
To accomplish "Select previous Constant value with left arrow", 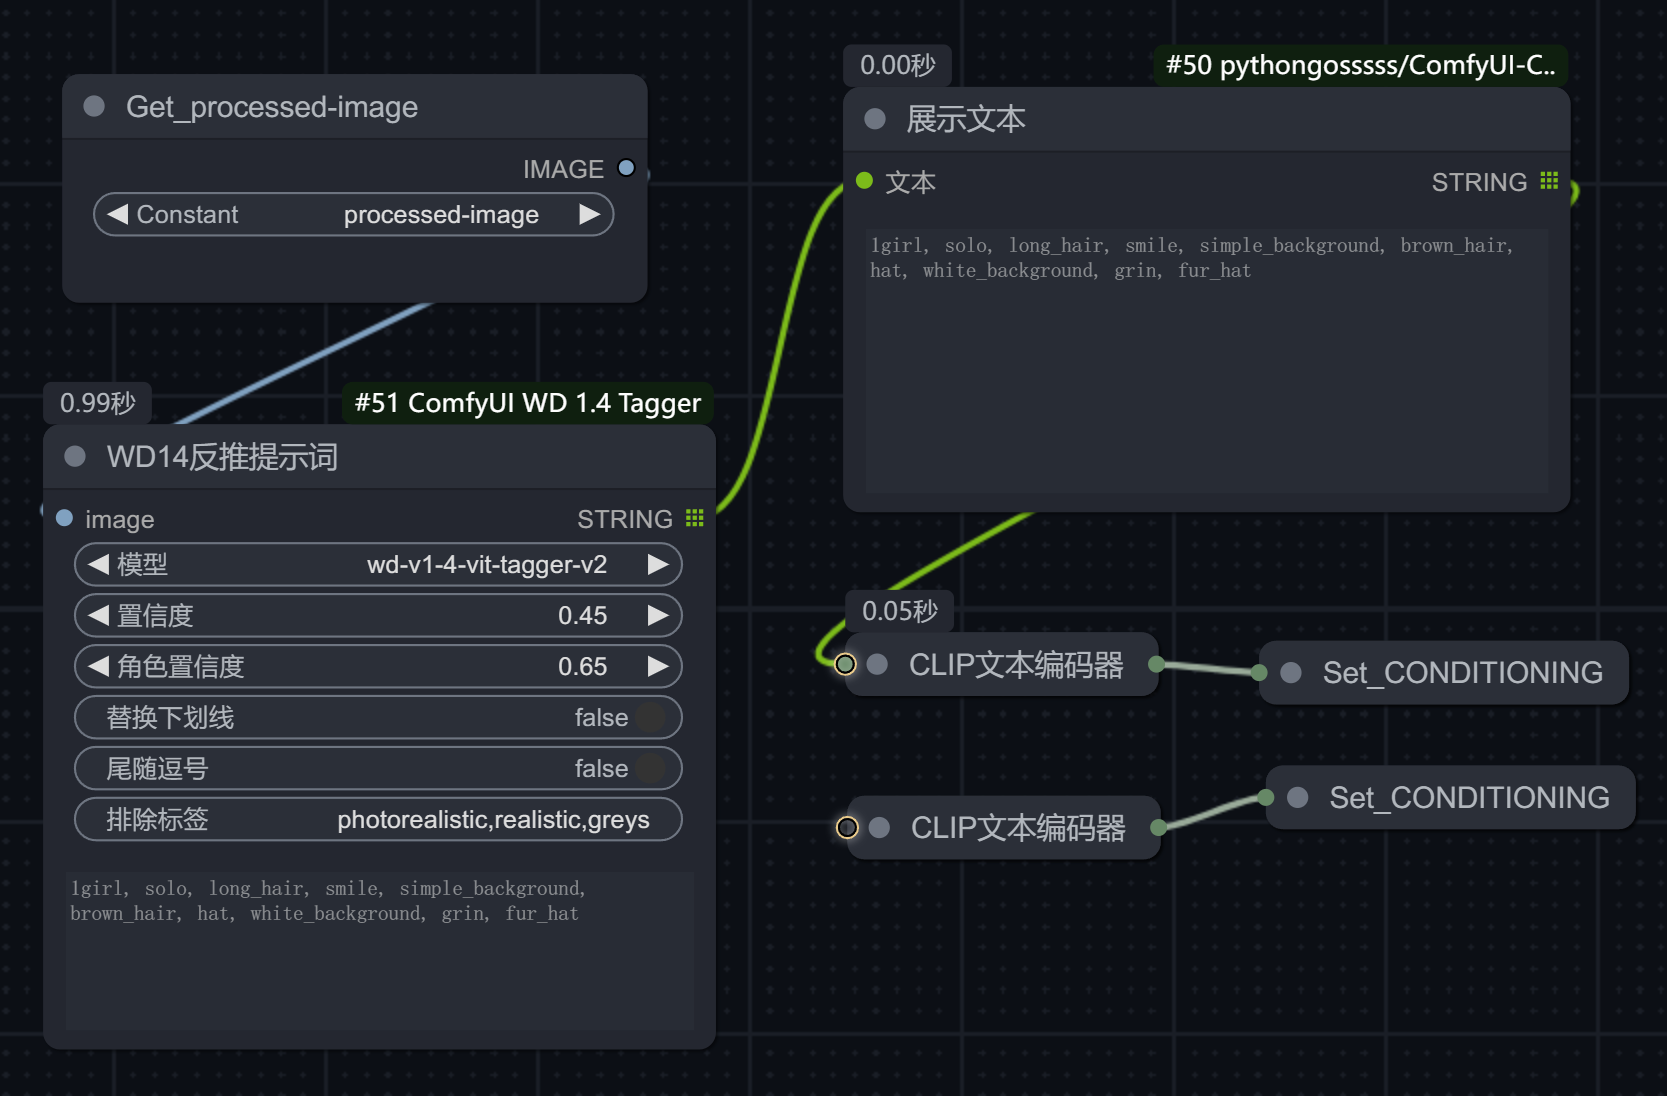I will coord(117,214).
